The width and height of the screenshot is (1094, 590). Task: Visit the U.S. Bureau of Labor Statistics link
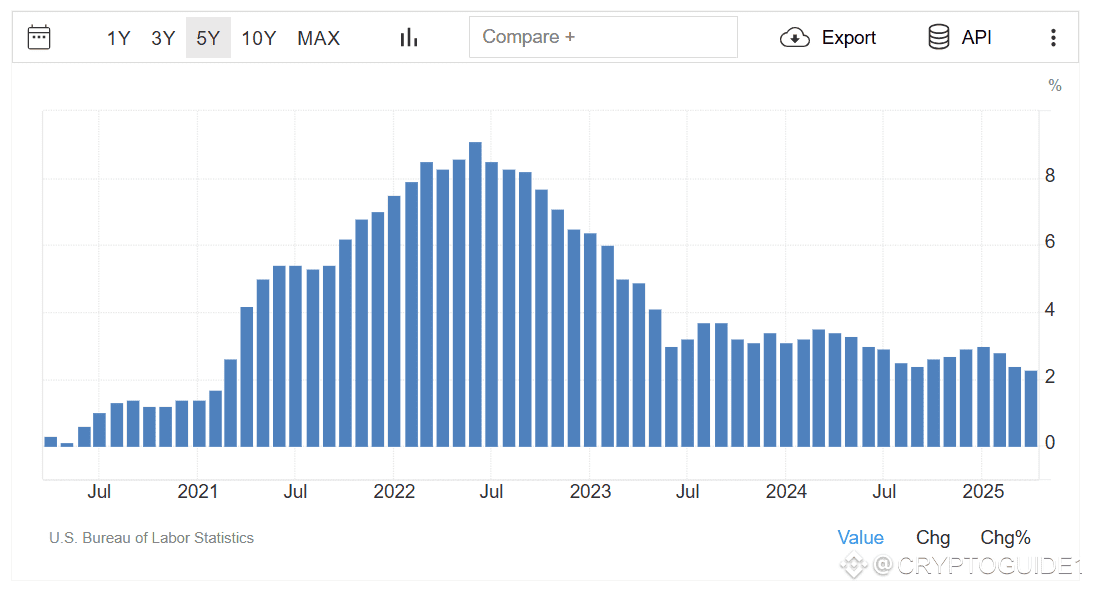151,538
